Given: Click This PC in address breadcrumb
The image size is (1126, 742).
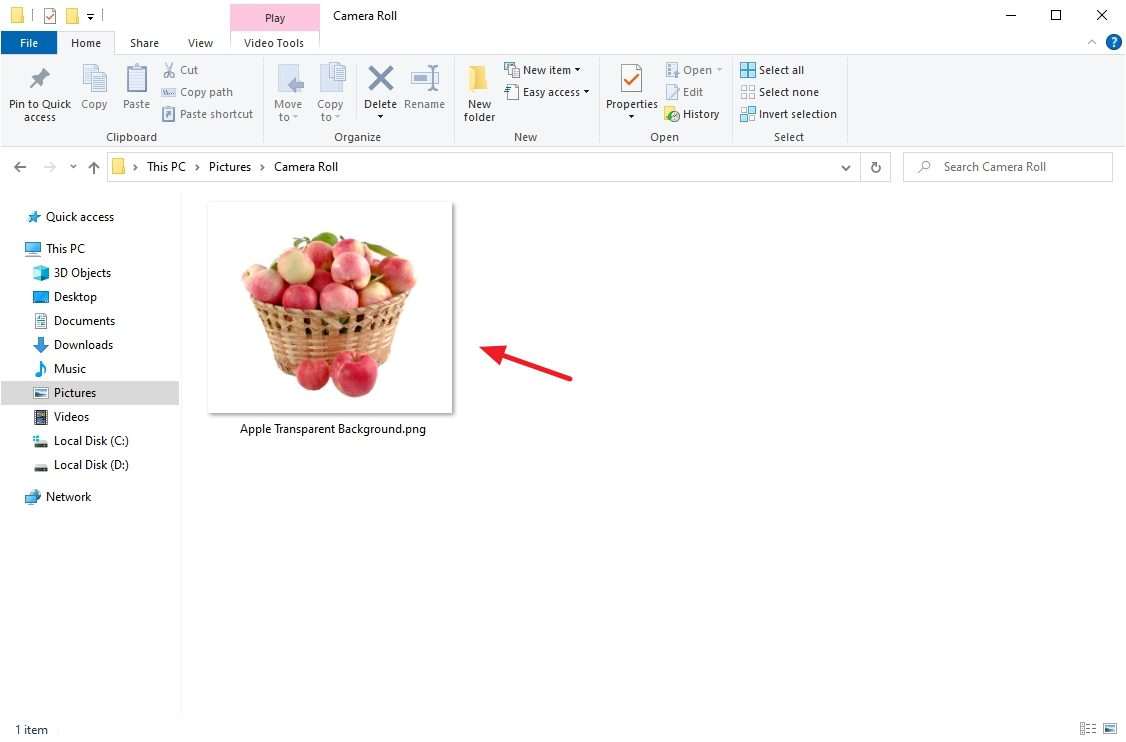Looking at the screenshot, I should [x=166, y=167].
